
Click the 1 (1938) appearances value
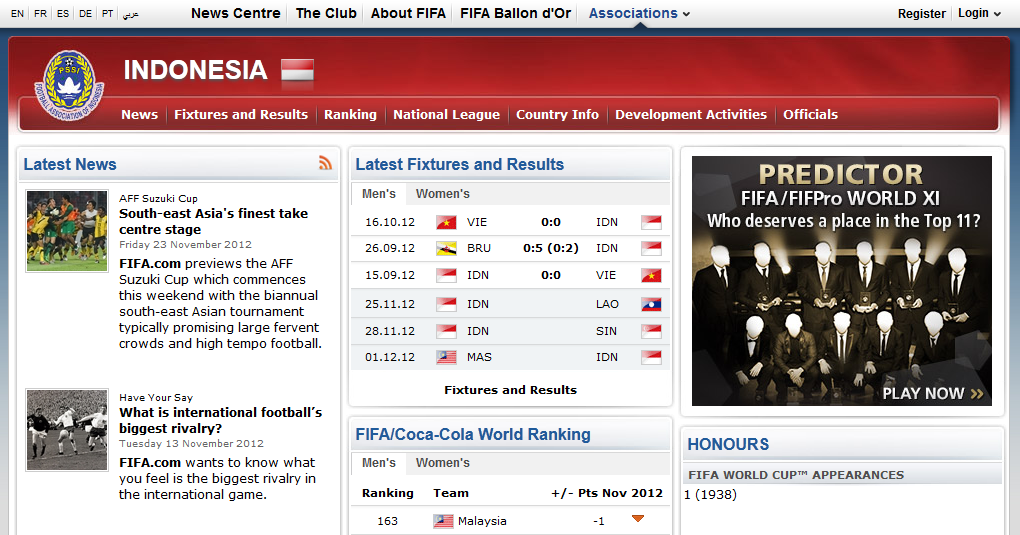click(x=710, y=495)
